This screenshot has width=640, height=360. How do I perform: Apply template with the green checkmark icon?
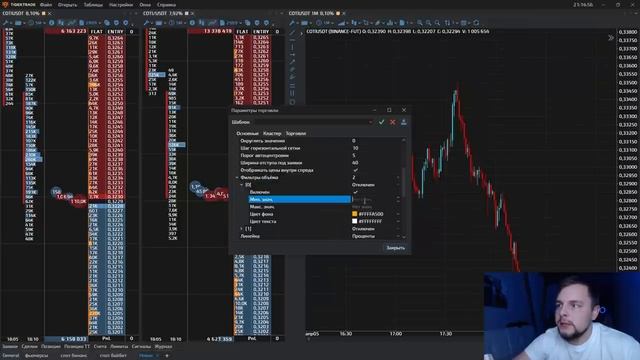pos(381,122)
